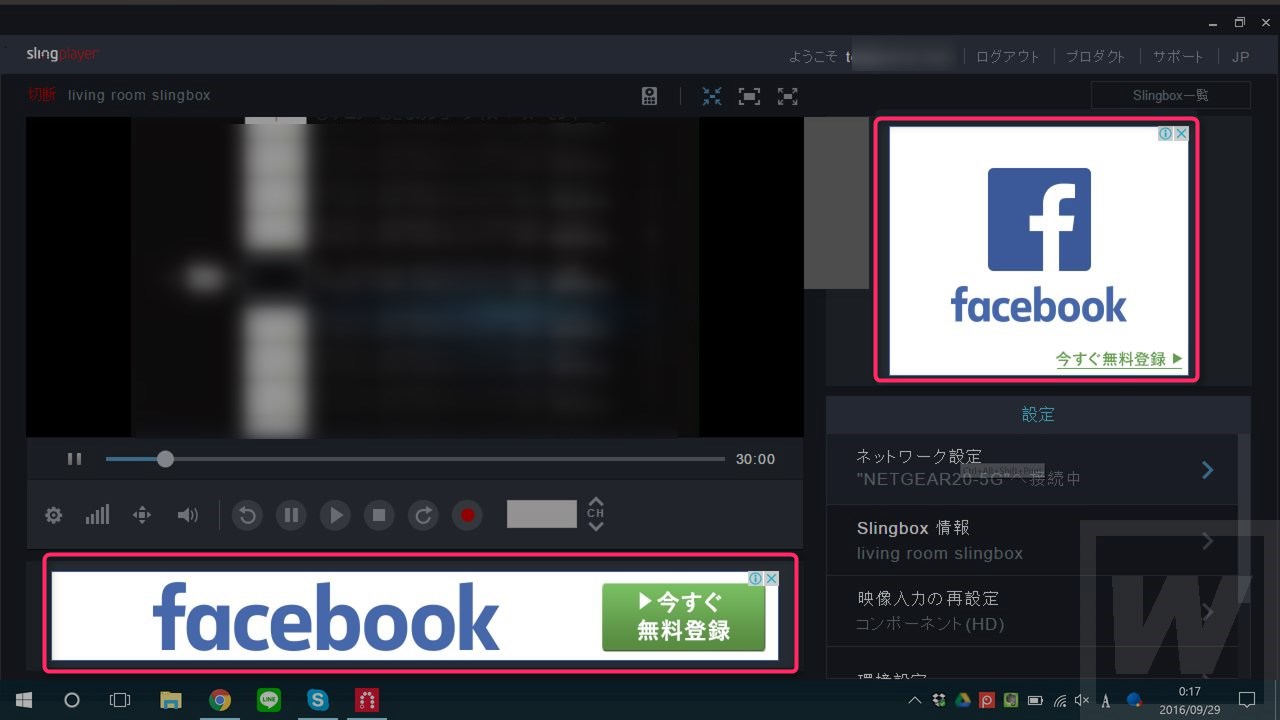Click the Evernote tray icon
Image resolution: width=1280 pixels, height=720 pixels.
click(x=1011, y=700)
